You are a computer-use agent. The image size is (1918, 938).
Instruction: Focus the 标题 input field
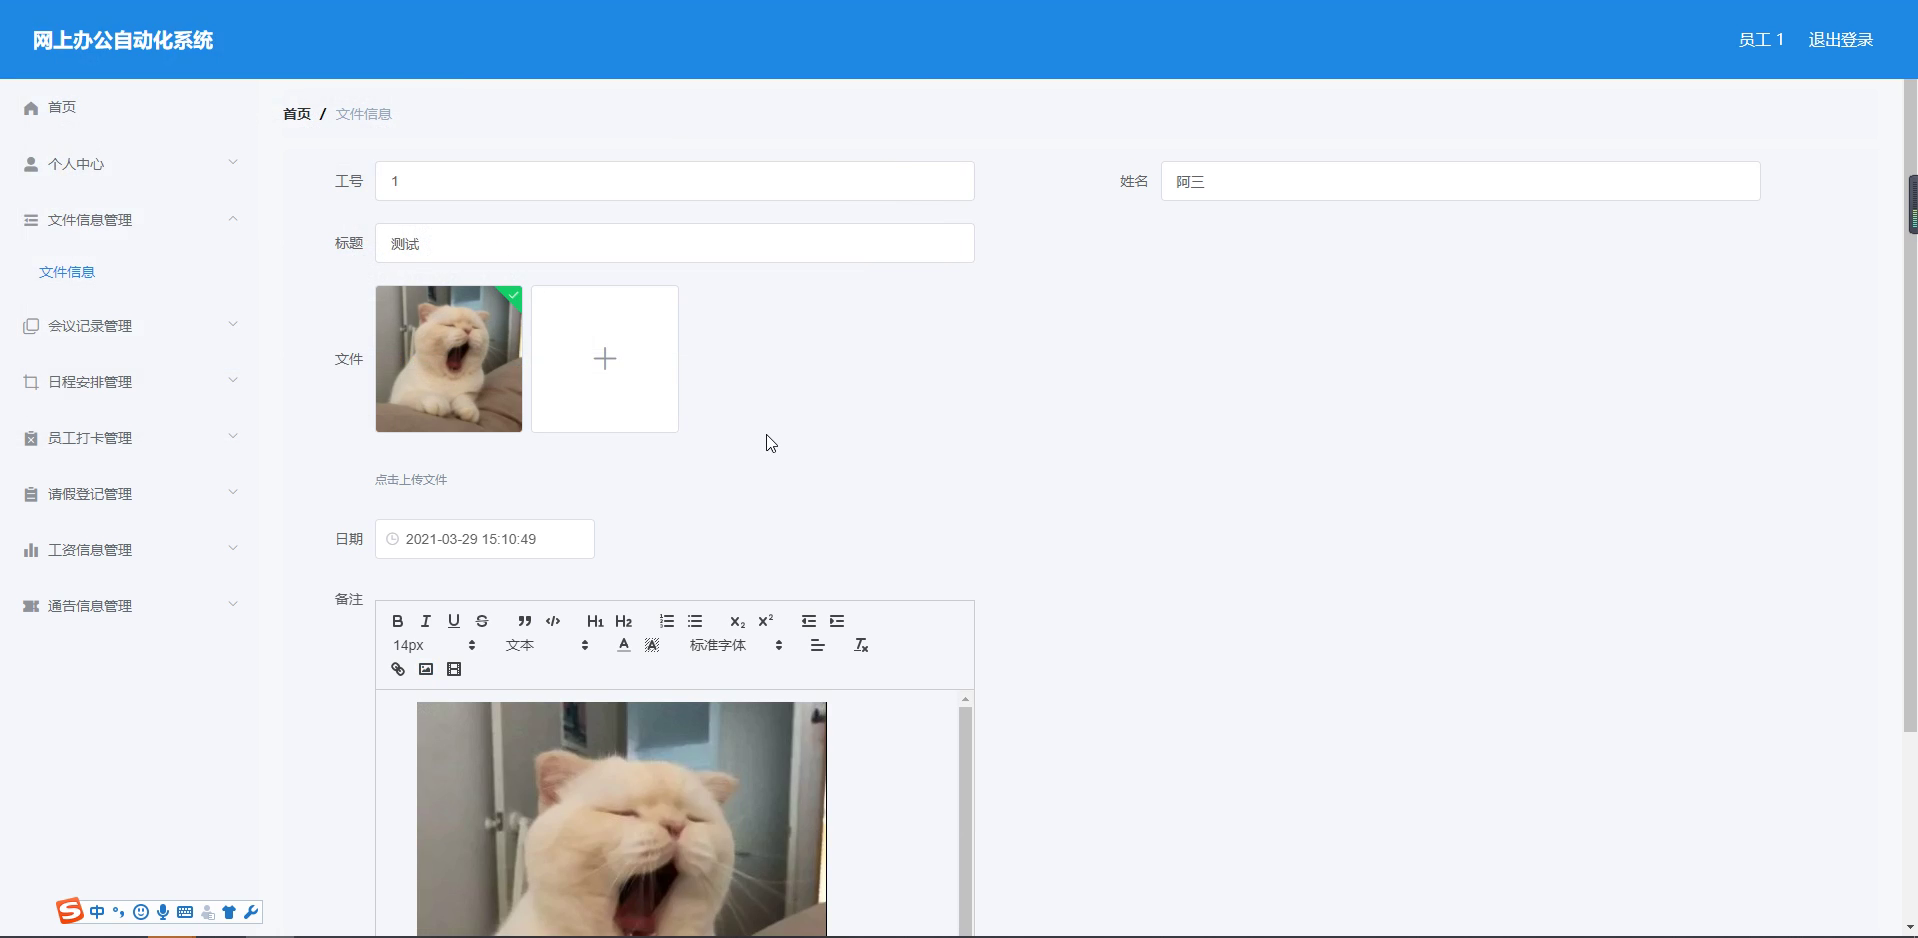click(675, 243)
